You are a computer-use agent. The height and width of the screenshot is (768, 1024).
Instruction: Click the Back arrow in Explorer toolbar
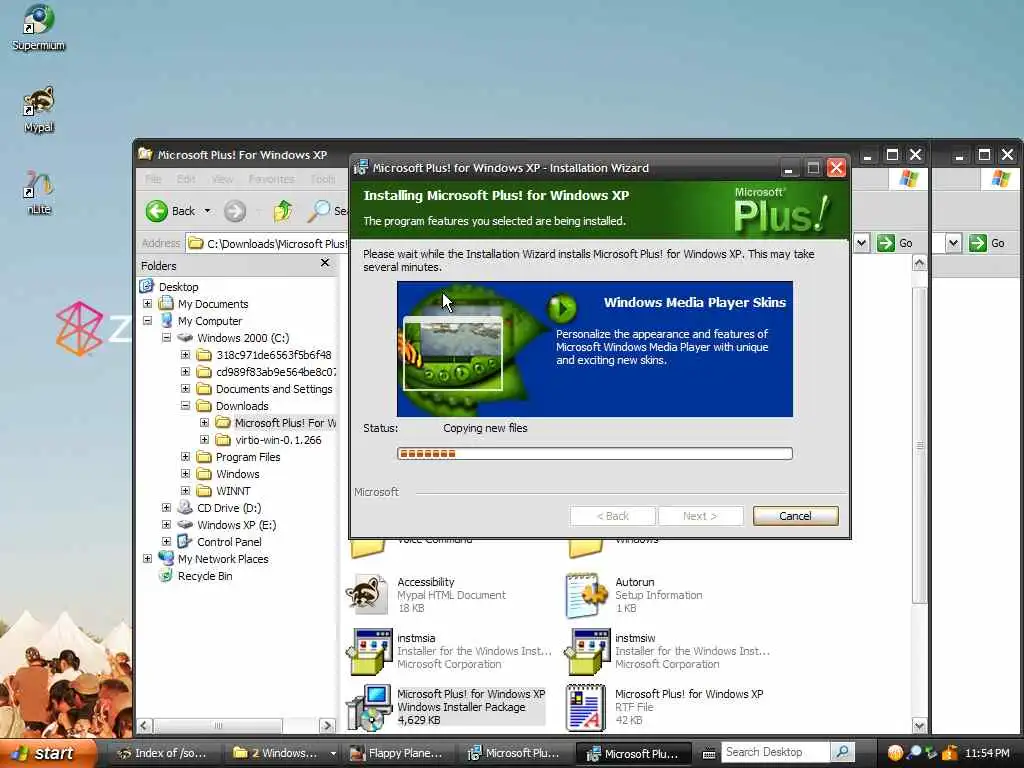157,211
